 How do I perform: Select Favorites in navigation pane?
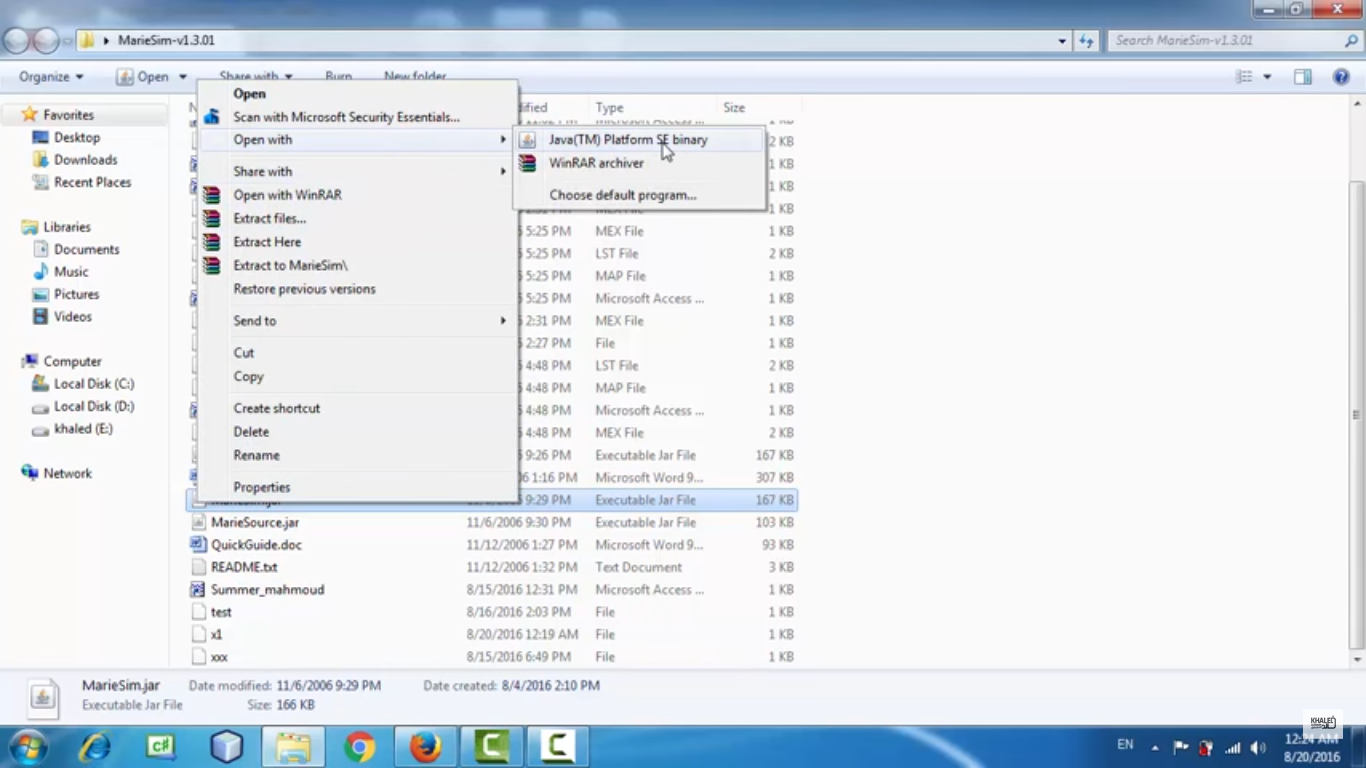pos(68,115)
